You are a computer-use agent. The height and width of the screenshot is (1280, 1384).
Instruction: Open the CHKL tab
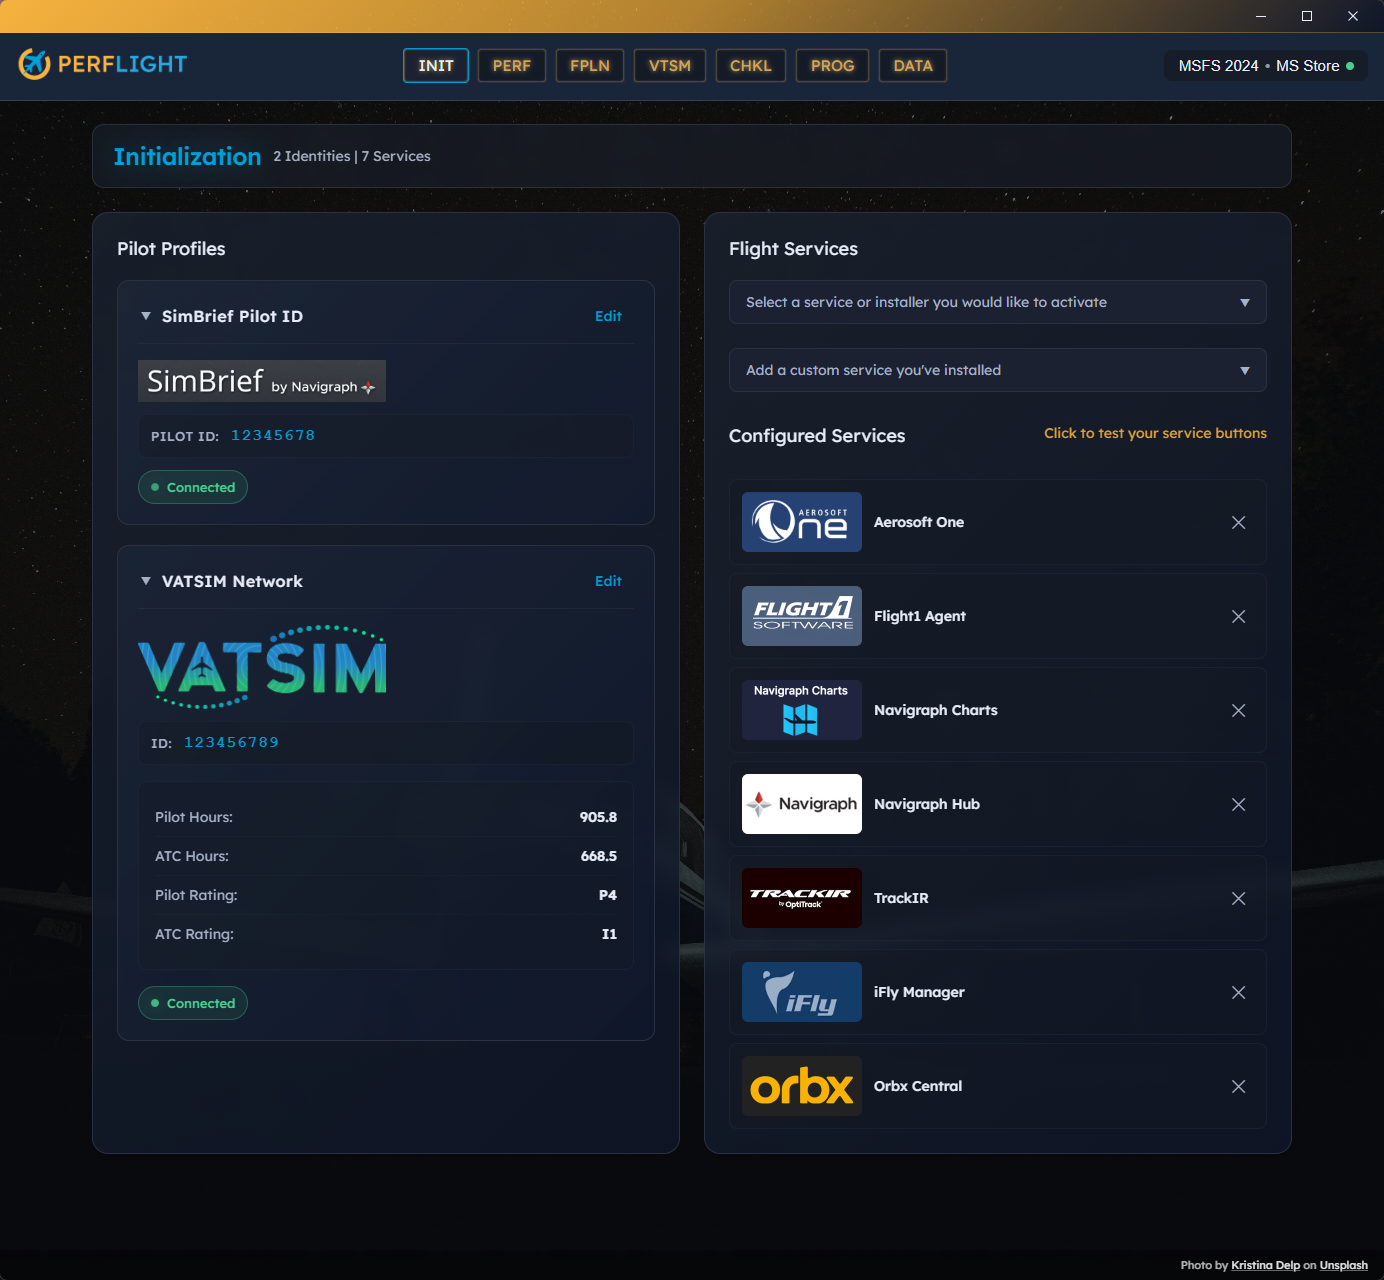point(750,65)
